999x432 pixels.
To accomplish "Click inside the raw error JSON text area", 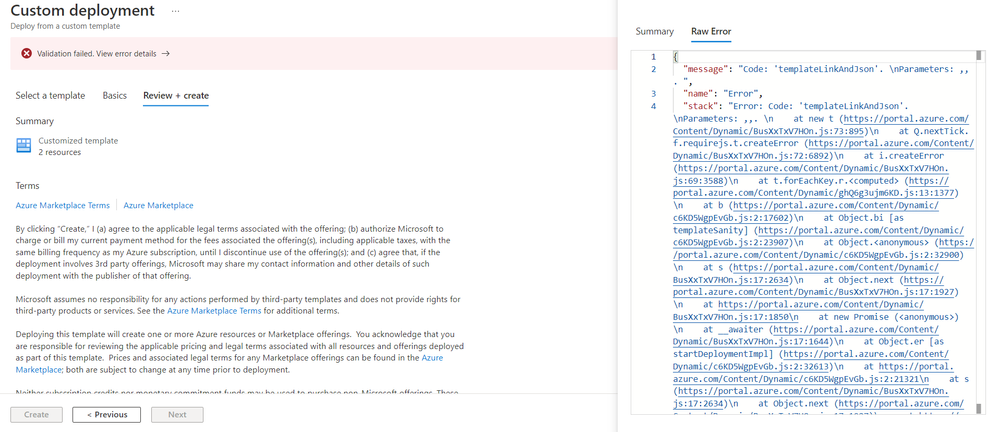I will [822, 233].
